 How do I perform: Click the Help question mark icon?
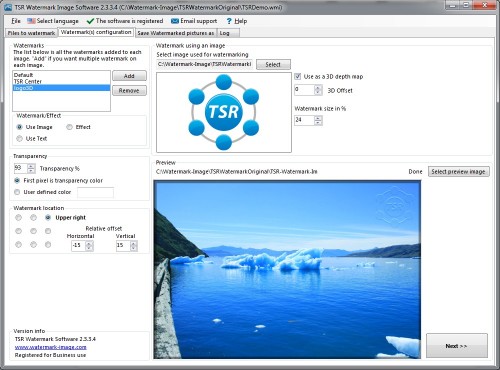(x=229, y=21)
